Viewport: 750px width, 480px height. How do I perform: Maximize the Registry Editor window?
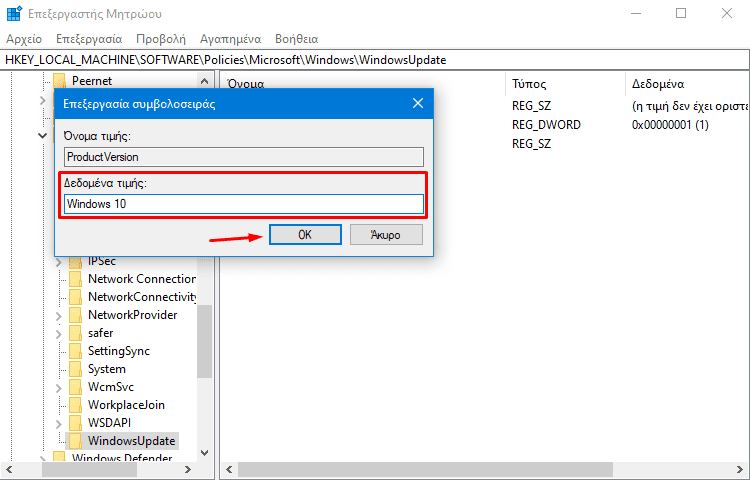(x=681, y=13)
